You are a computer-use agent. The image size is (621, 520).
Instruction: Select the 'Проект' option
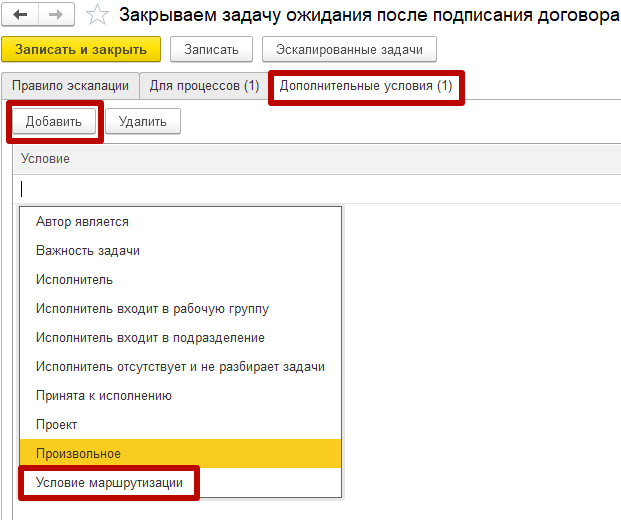[181, 425]
